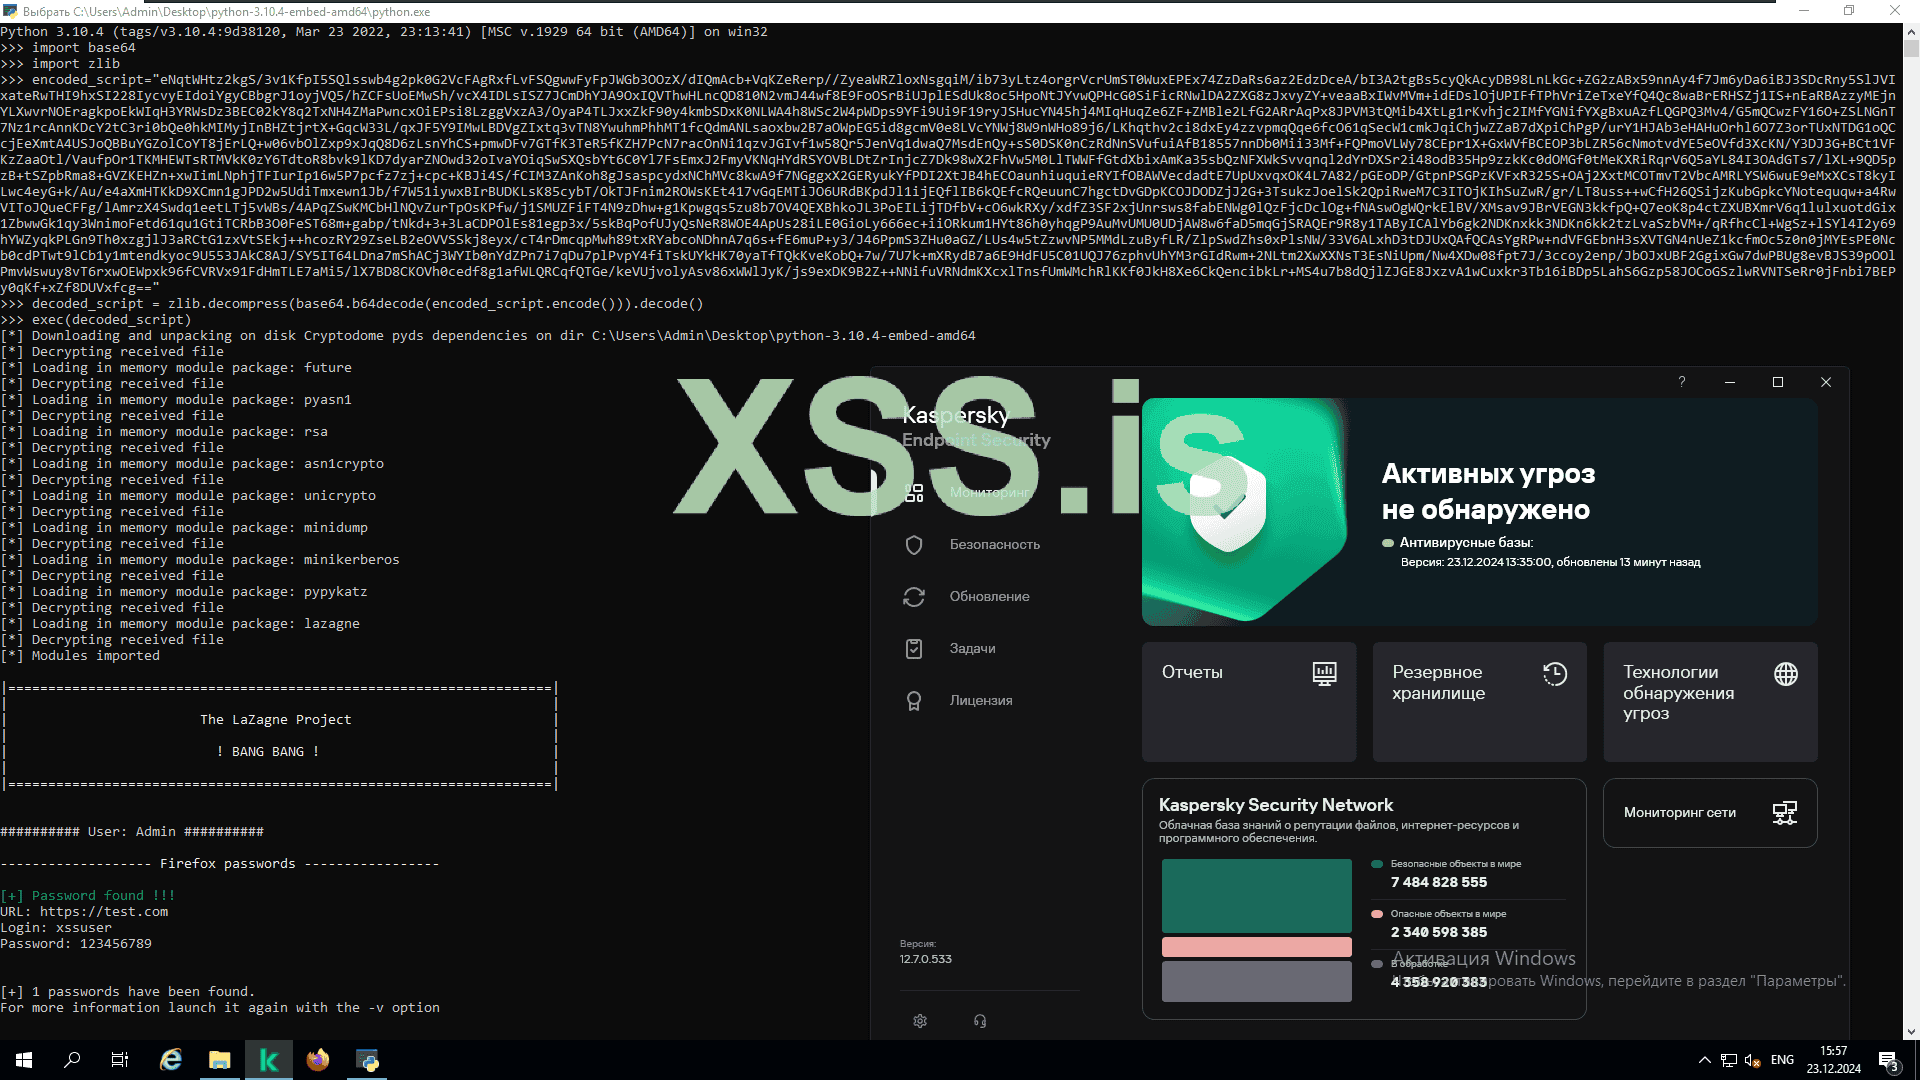Click the Update refresh arrows icon
1920x1080 pixels.
(x=913, y=597)
